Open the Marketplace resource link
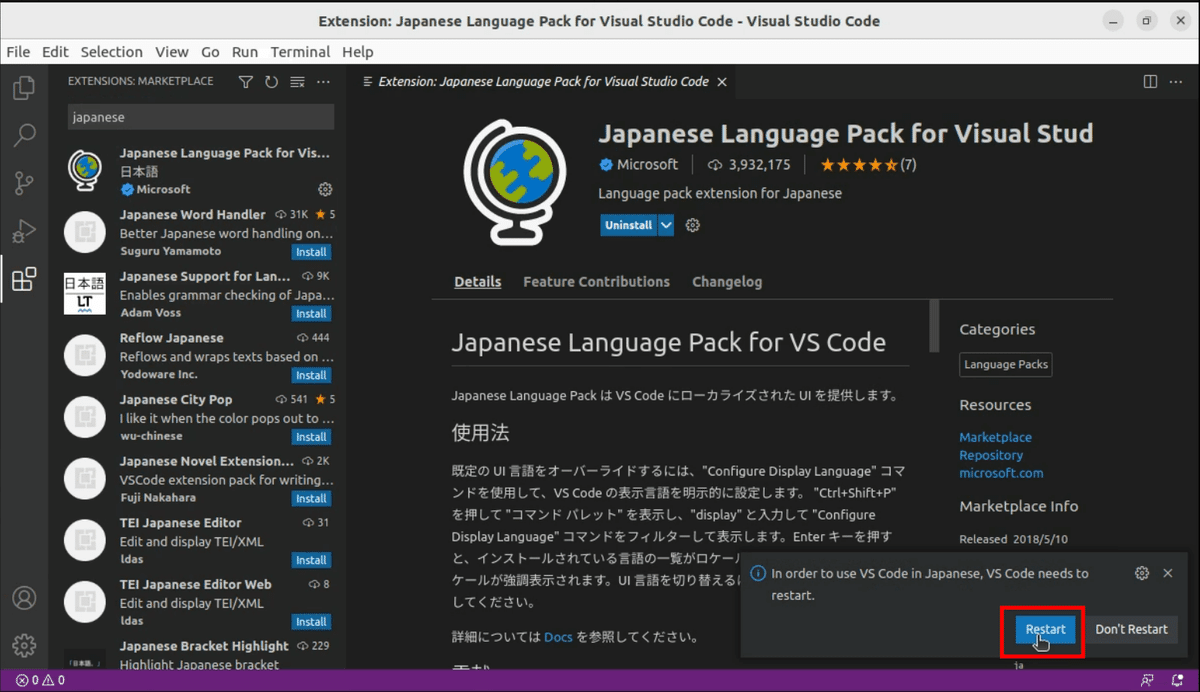This screenshot has width=1200, height=692. click(995, 437)
